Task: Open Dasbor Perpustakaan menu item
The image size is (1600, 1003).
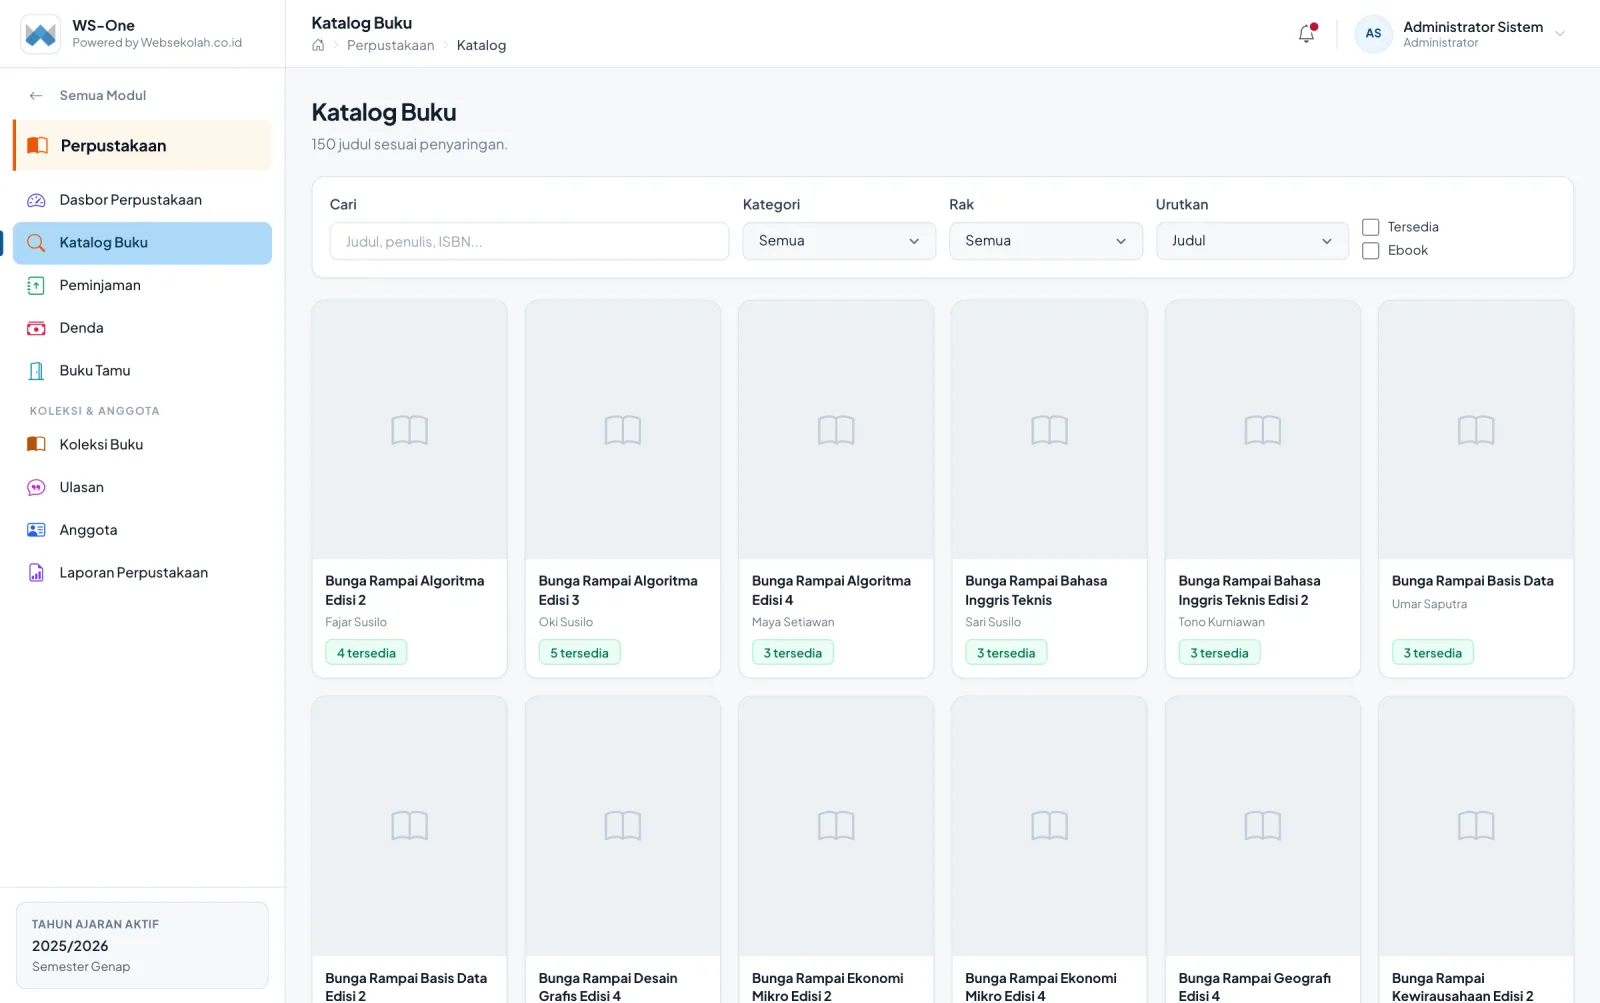Action: 142,200
